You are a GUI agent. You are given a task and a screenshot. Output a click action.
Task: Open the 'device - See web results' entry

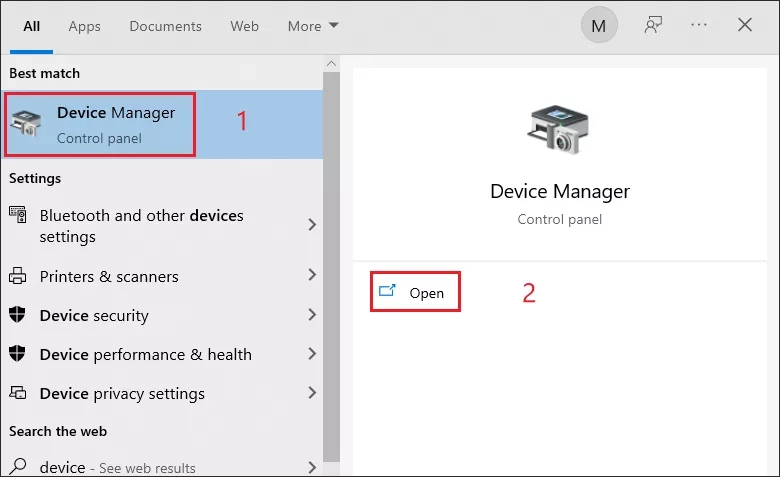pyautogui.click(x=162, y=467)
